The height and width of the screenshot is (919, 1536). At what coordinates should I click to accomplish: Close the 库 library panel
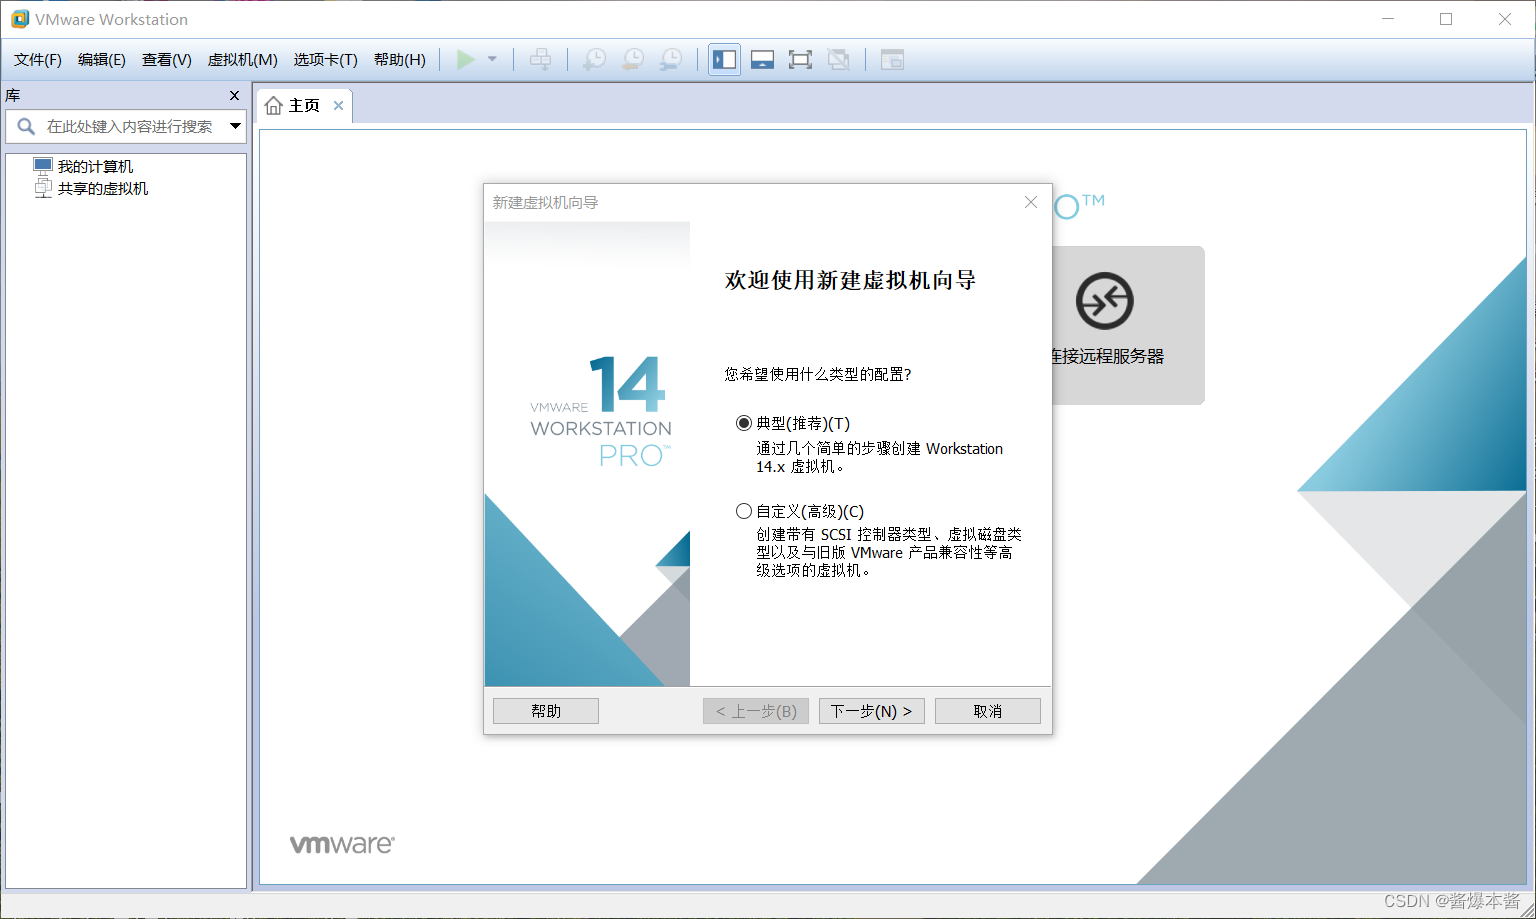pos(234,96)
